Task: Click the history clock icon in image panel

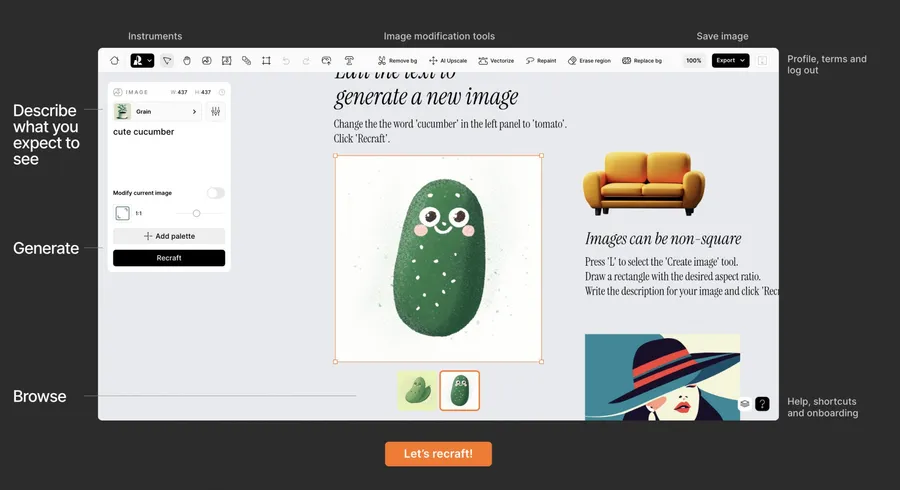Action: (x=222, y=92)
